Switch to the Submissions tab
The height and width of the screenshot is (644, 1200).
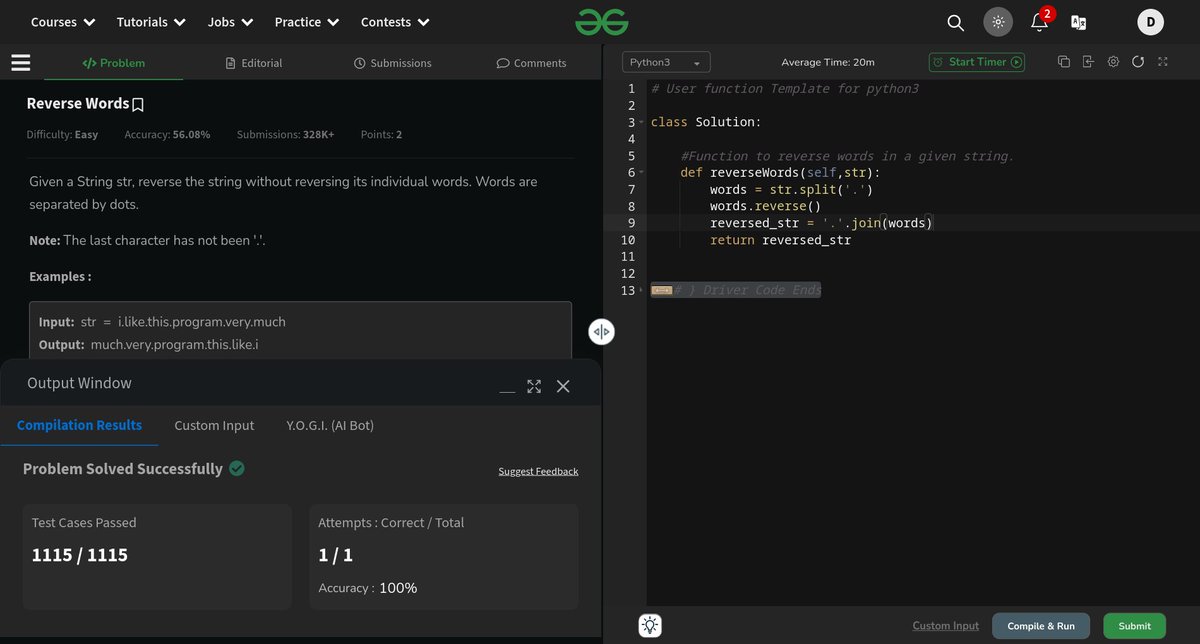click(393, 63)
